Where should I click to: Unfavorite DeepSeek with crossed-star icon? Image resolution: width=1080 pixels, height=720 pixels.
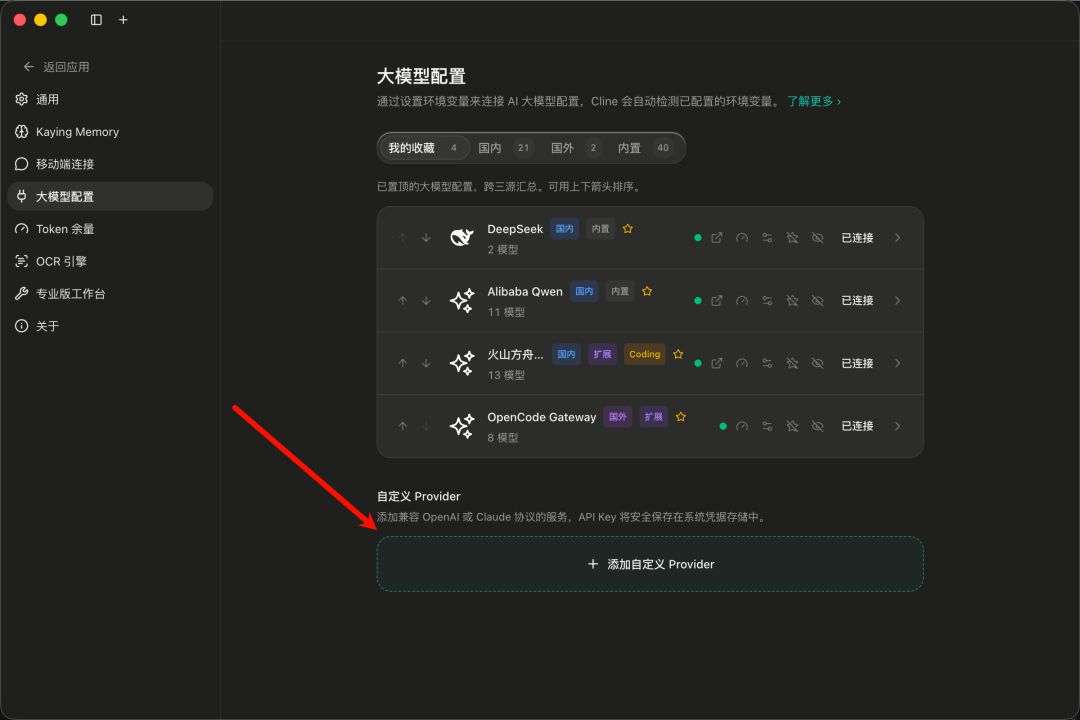point(793,238)
